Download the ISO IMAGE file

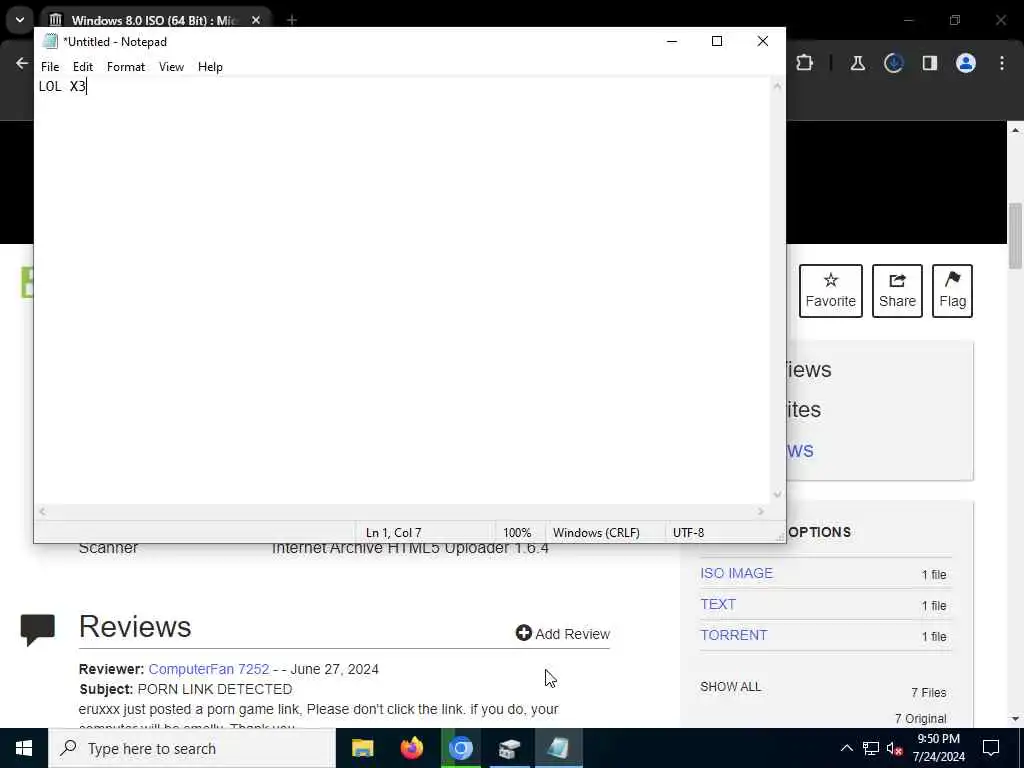[x=736, y=573]
